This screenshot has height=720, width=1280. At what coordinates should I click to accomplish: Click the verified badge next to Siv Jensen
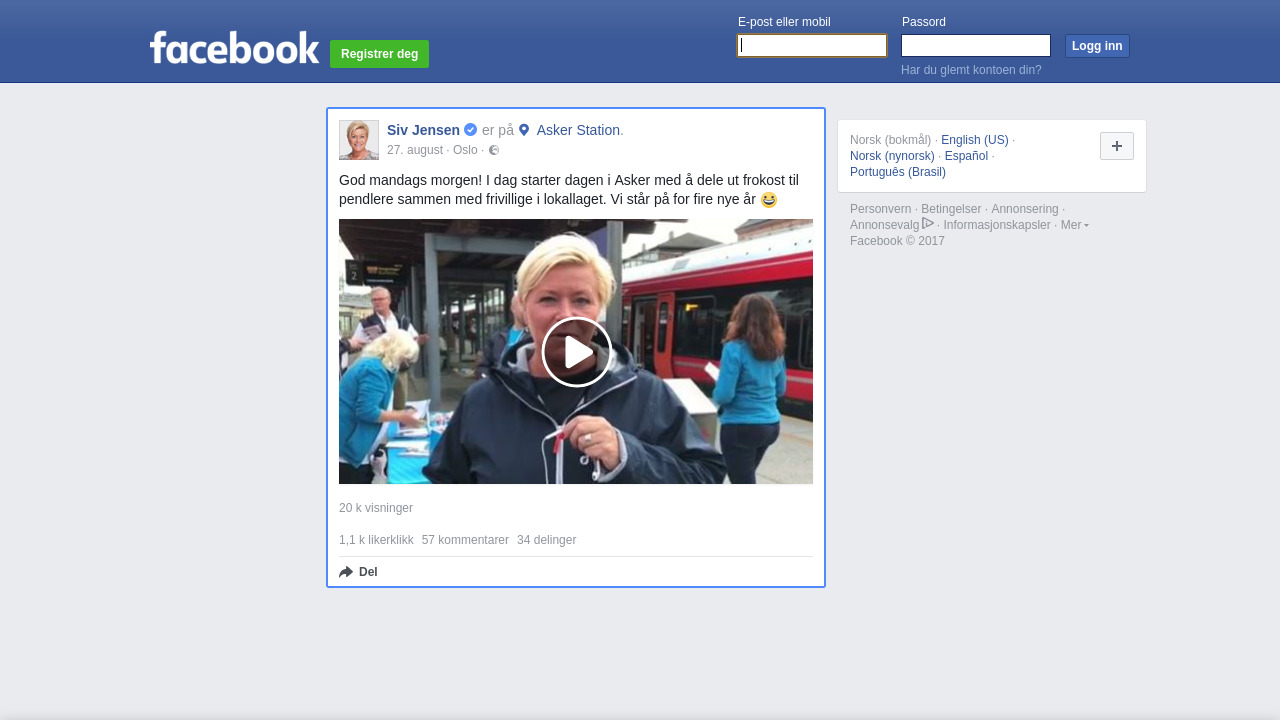(x=470, y=130)
